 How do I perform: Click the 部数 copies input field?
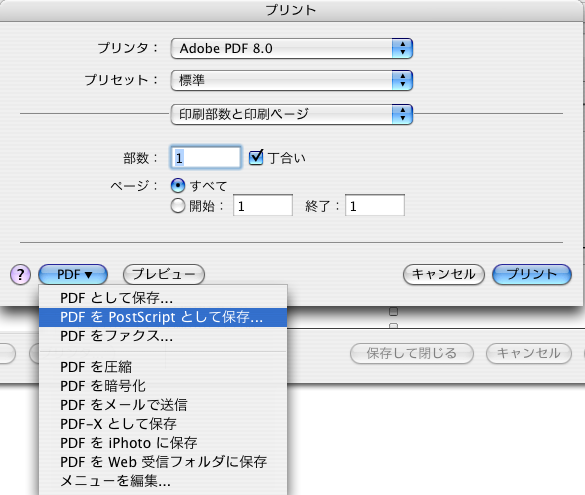click(206, 157)
